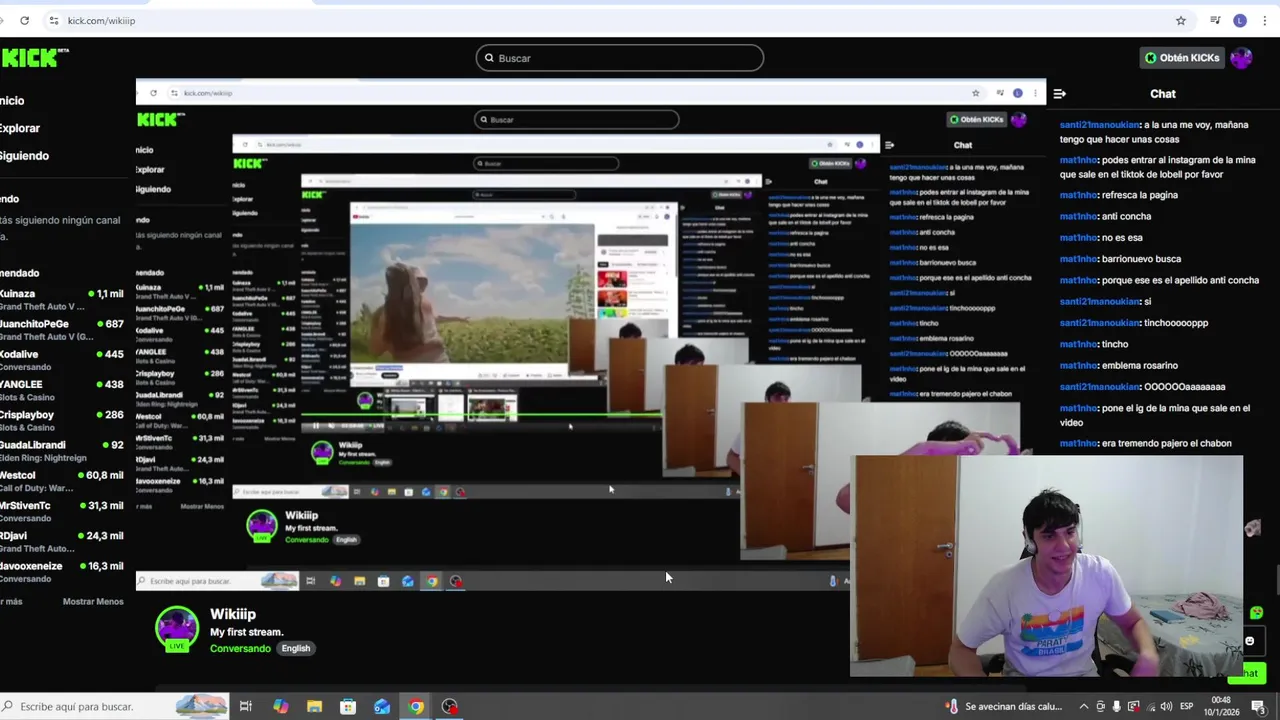The width and height of the screenshot is (1280, 720).
Task: Open the Chrome profile avatar
Action: point(1240,20)
